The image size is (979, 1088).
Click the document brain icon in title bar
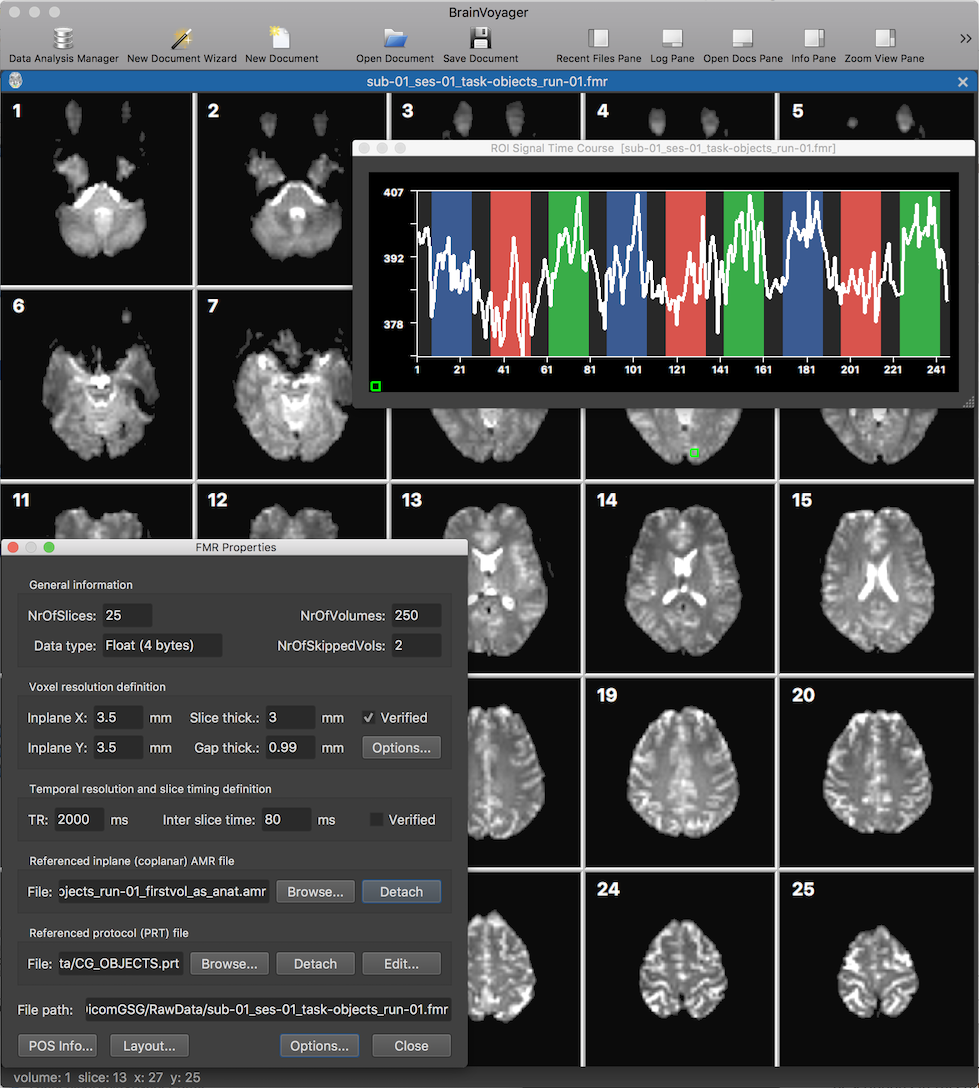[15, 81]
